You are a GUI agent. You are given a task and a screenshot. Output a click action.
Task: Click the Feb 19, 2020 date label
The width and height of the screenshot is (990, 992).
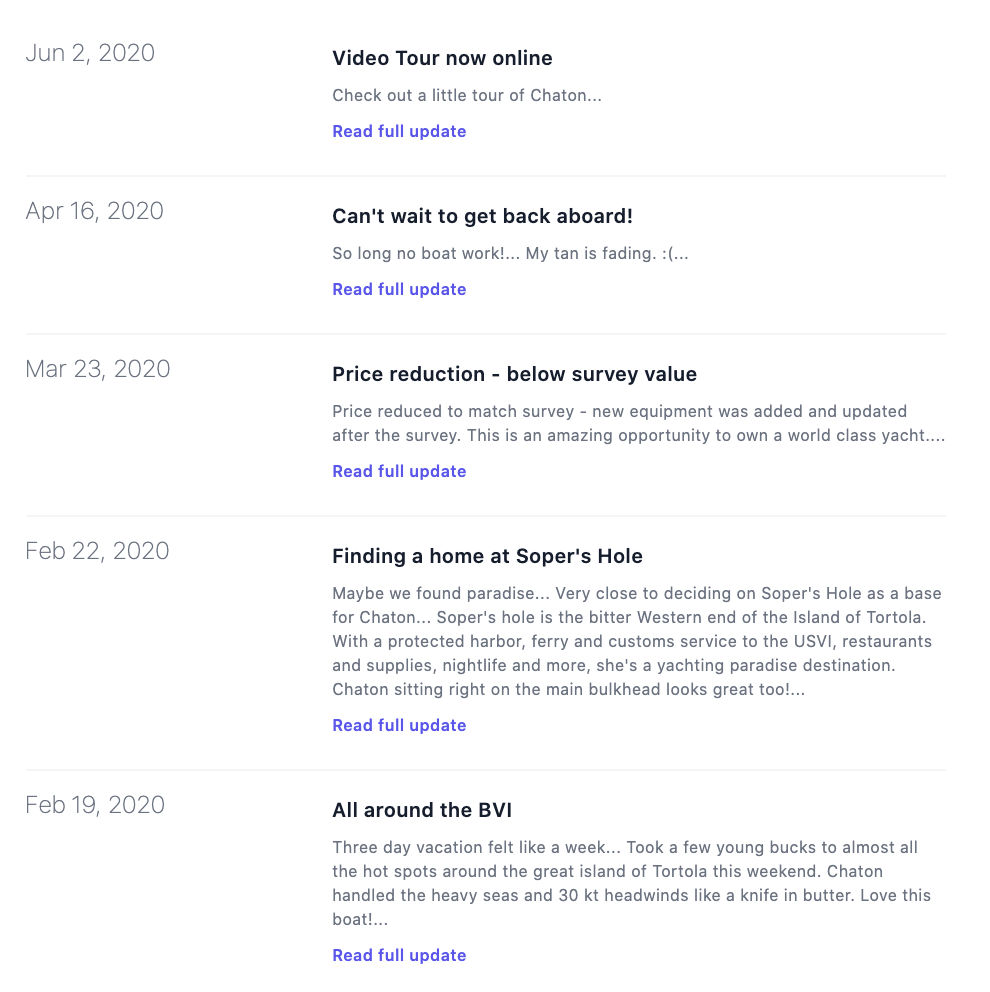pos(95,805)
